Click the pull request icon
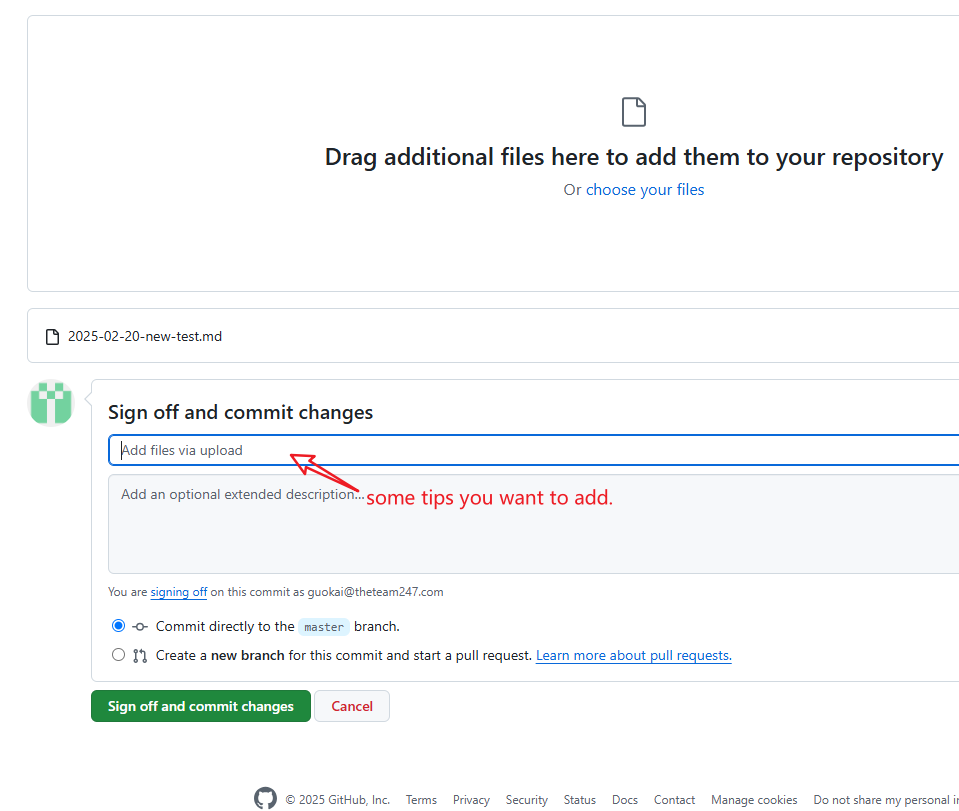 (140, 656)
